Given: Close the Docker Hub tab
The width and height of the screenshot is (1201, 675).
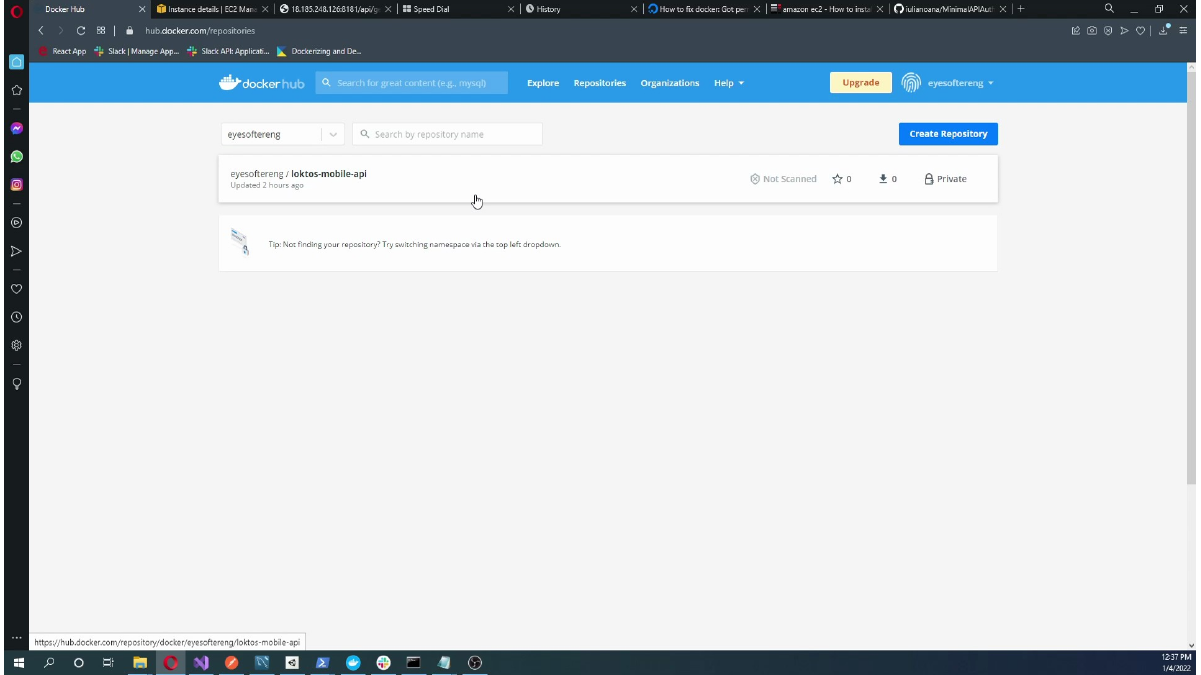Looking at the screenshot, I should 142,9.
